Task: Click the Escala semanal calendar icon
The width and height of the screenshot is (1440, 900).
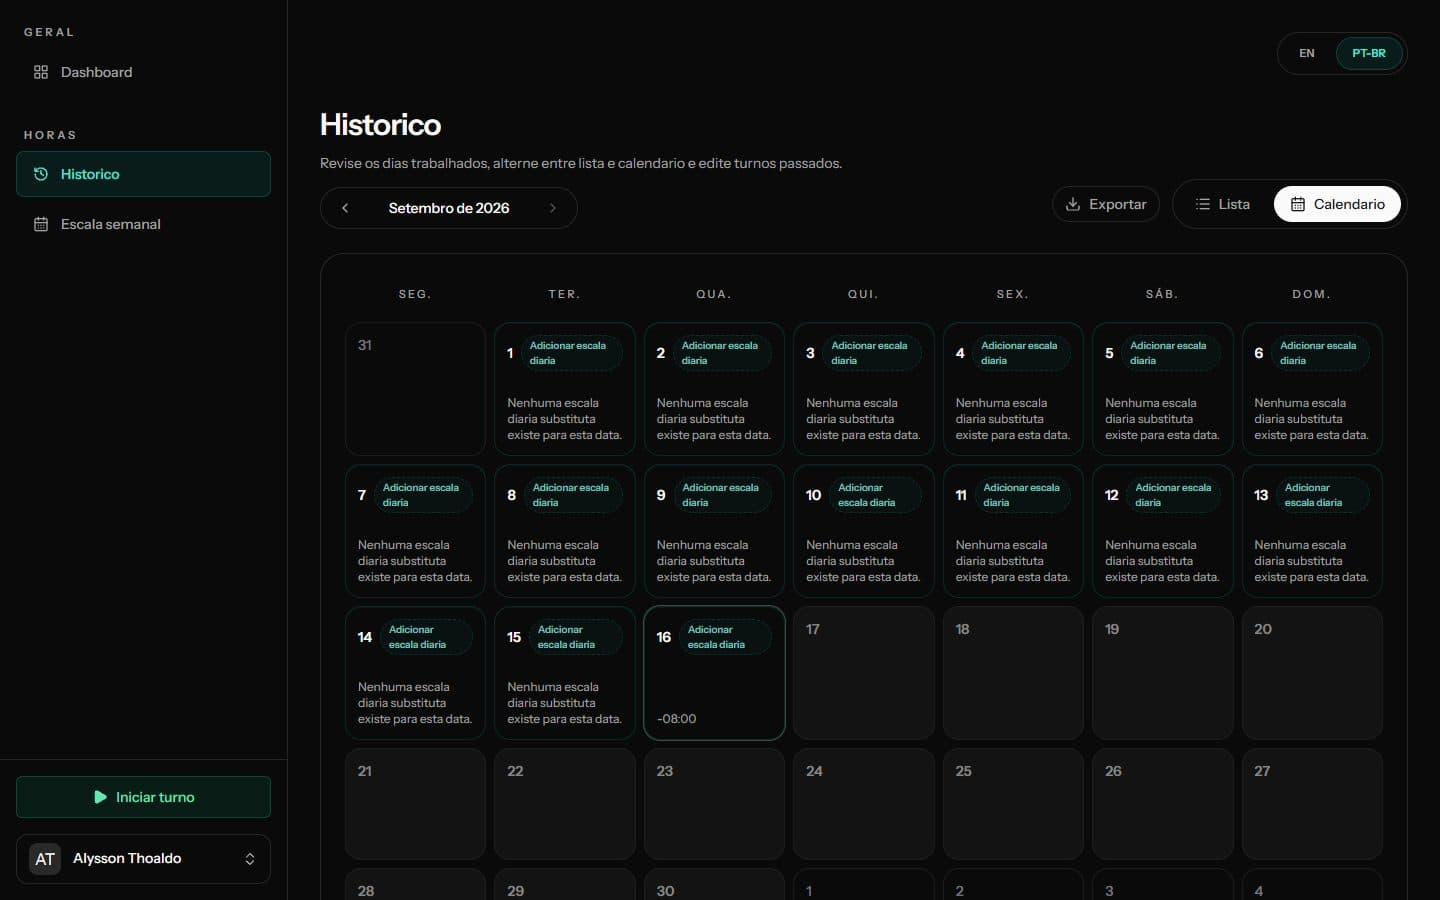Action: (x=41, y=224)
